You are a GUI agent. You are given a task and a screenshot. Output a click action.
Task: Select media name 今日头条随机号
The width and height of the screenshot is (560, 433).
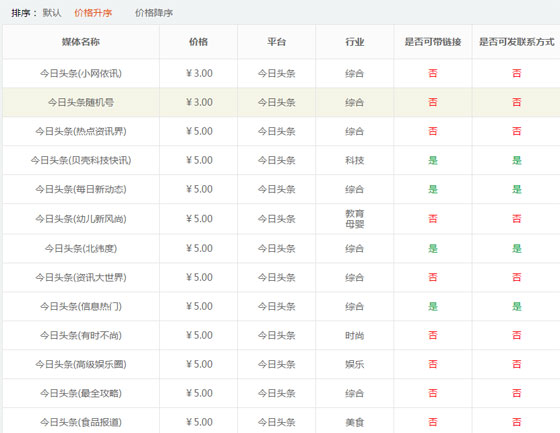click(x=81, y=103)
